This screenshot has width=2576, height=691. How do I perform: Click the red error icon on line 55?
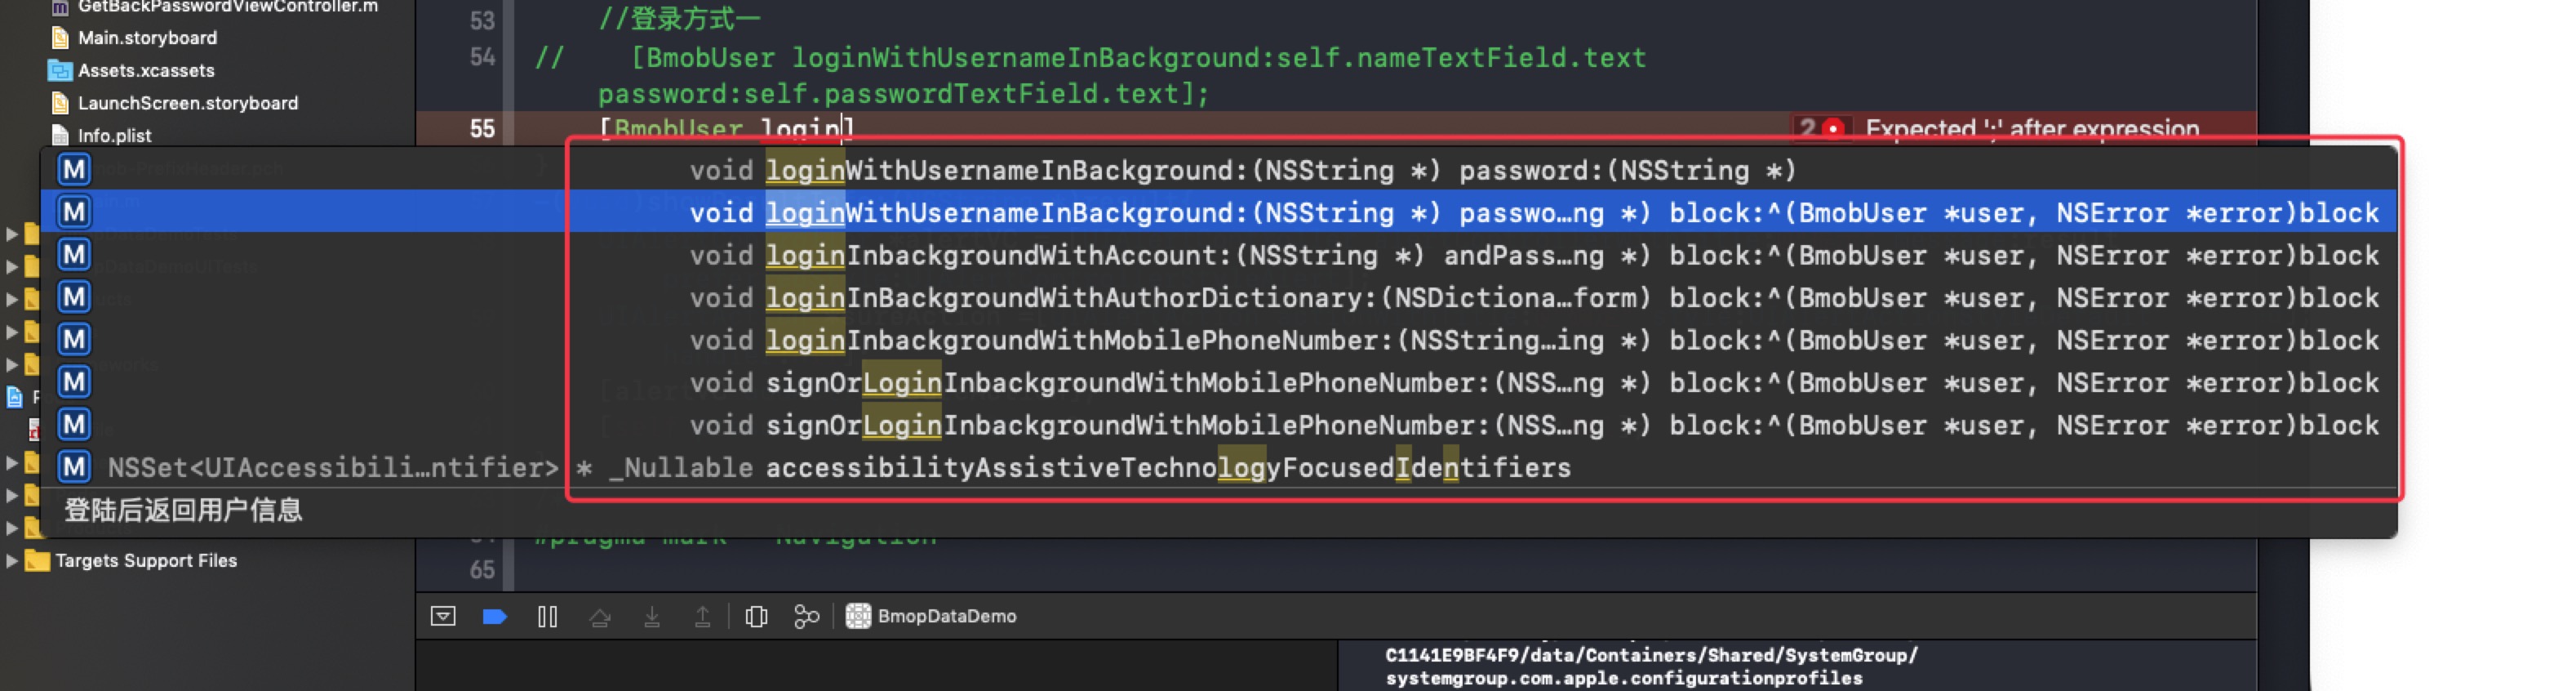(x=1833, y=128)
